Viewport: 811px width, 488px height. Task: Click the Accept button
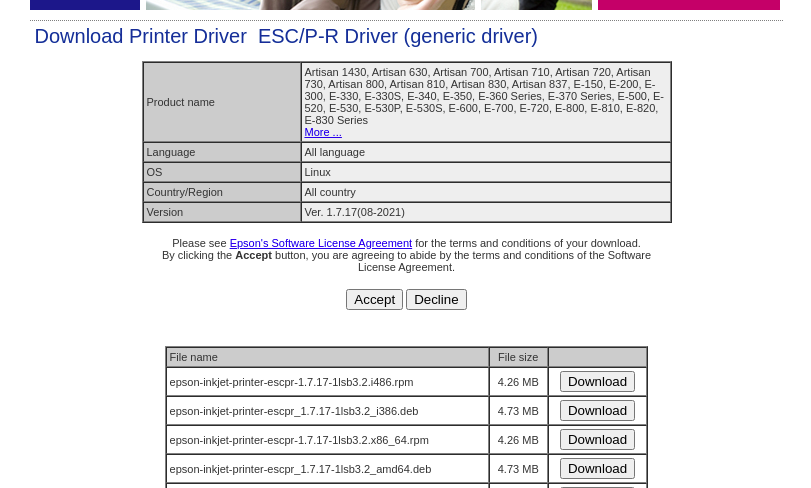pyautogui.click(x=374, y=300)
